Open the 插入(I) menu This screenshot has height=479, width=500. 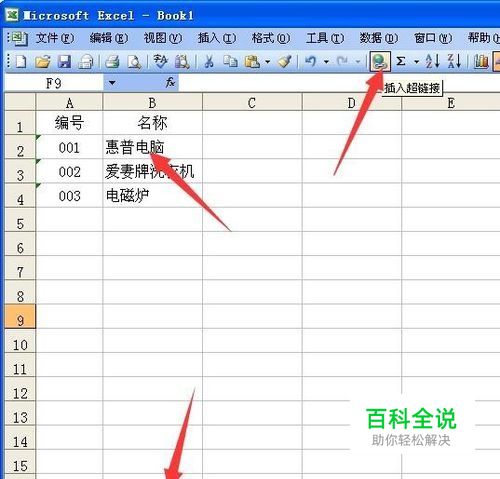[x=217, y=38]
